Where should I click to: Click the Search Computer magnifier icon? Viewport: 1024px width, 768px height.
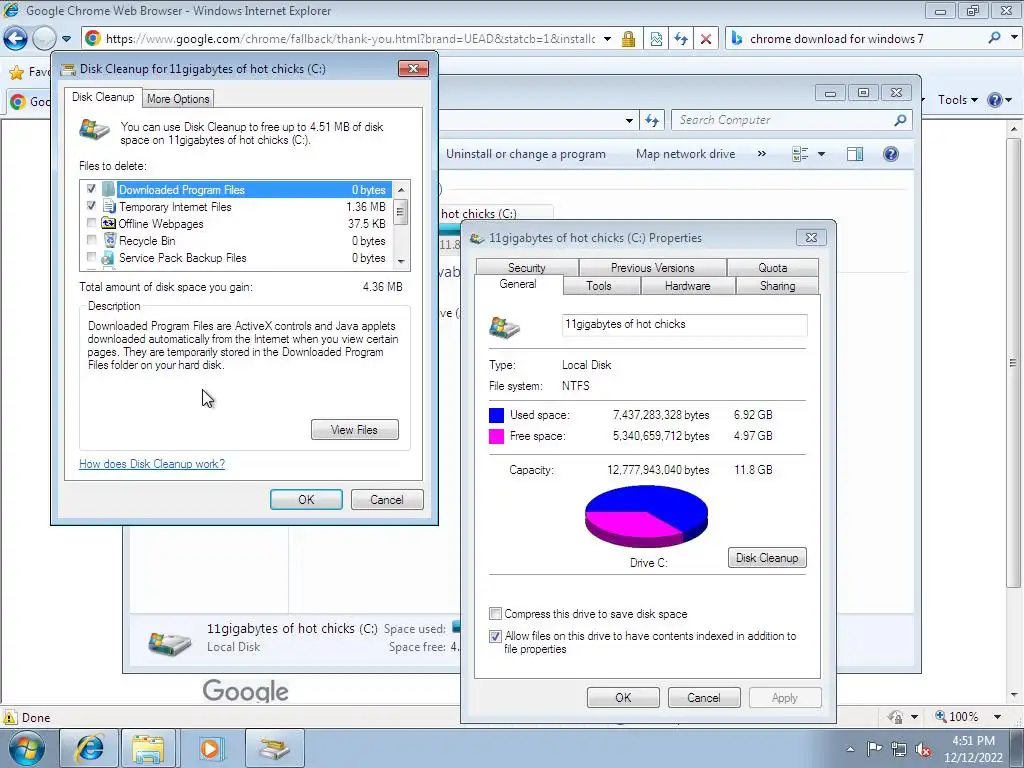[900, 120]
